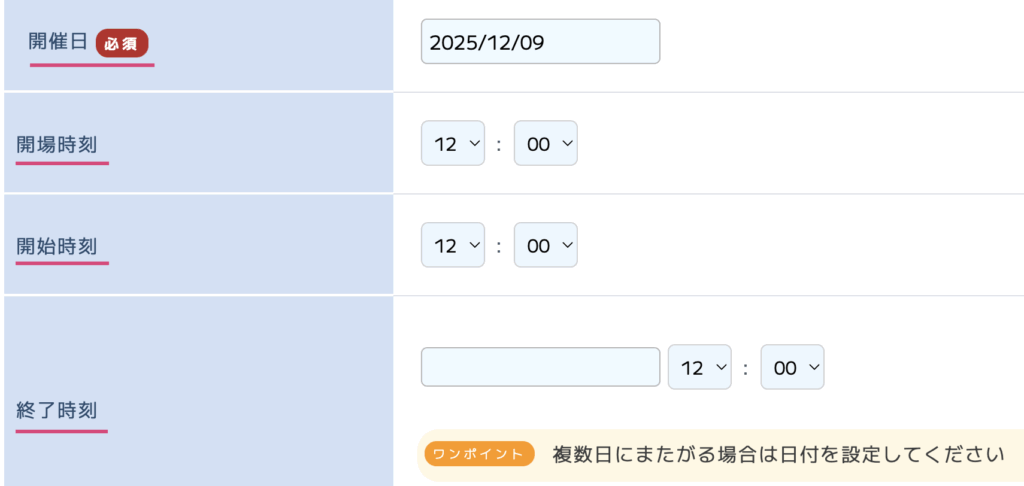Expand the 開始時刻 hour selector
The image size is (1024, 486).
[452, 245]
